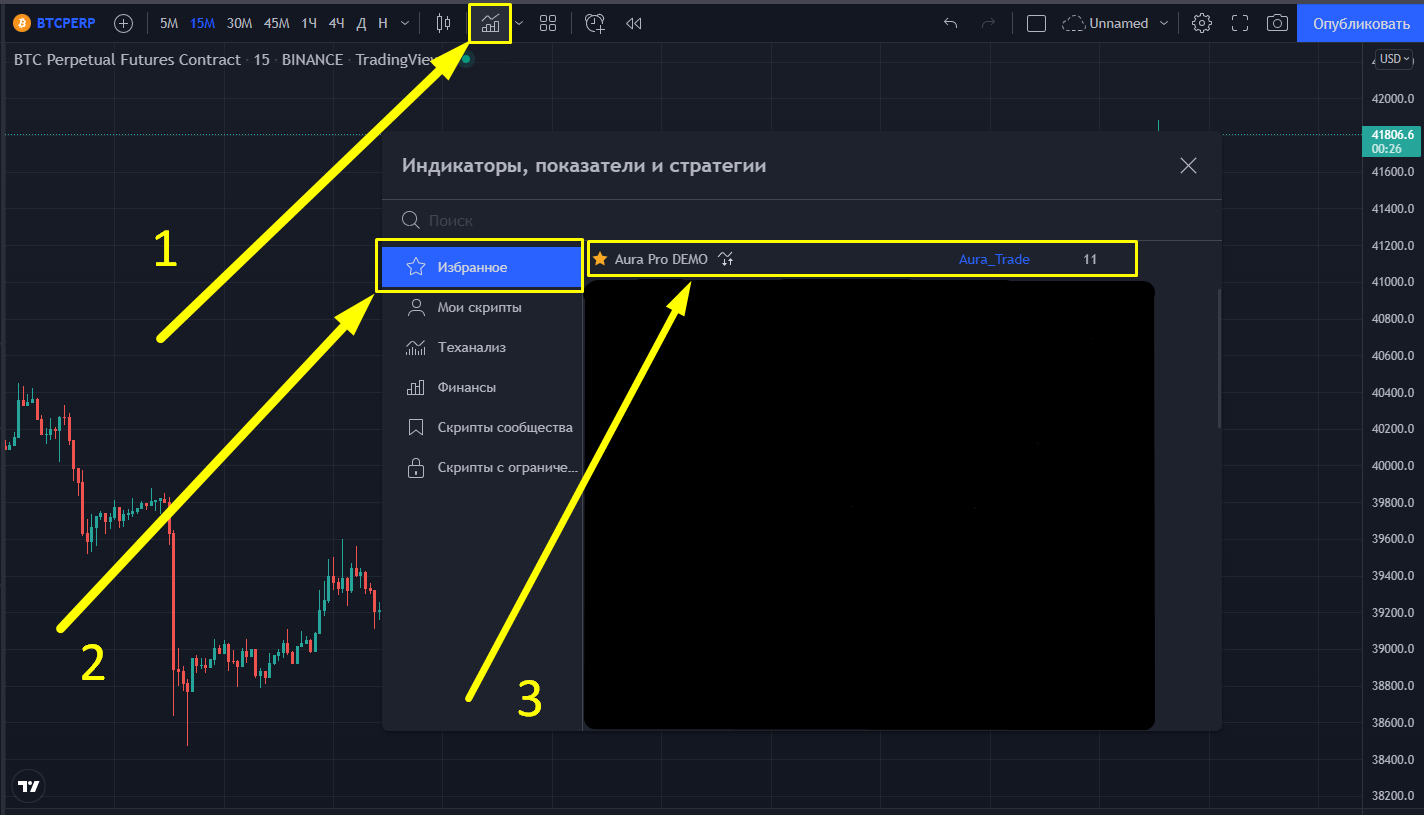
Task: Click the add symbol plus icon
Action: pyautogui.click(x=123, y=23)
